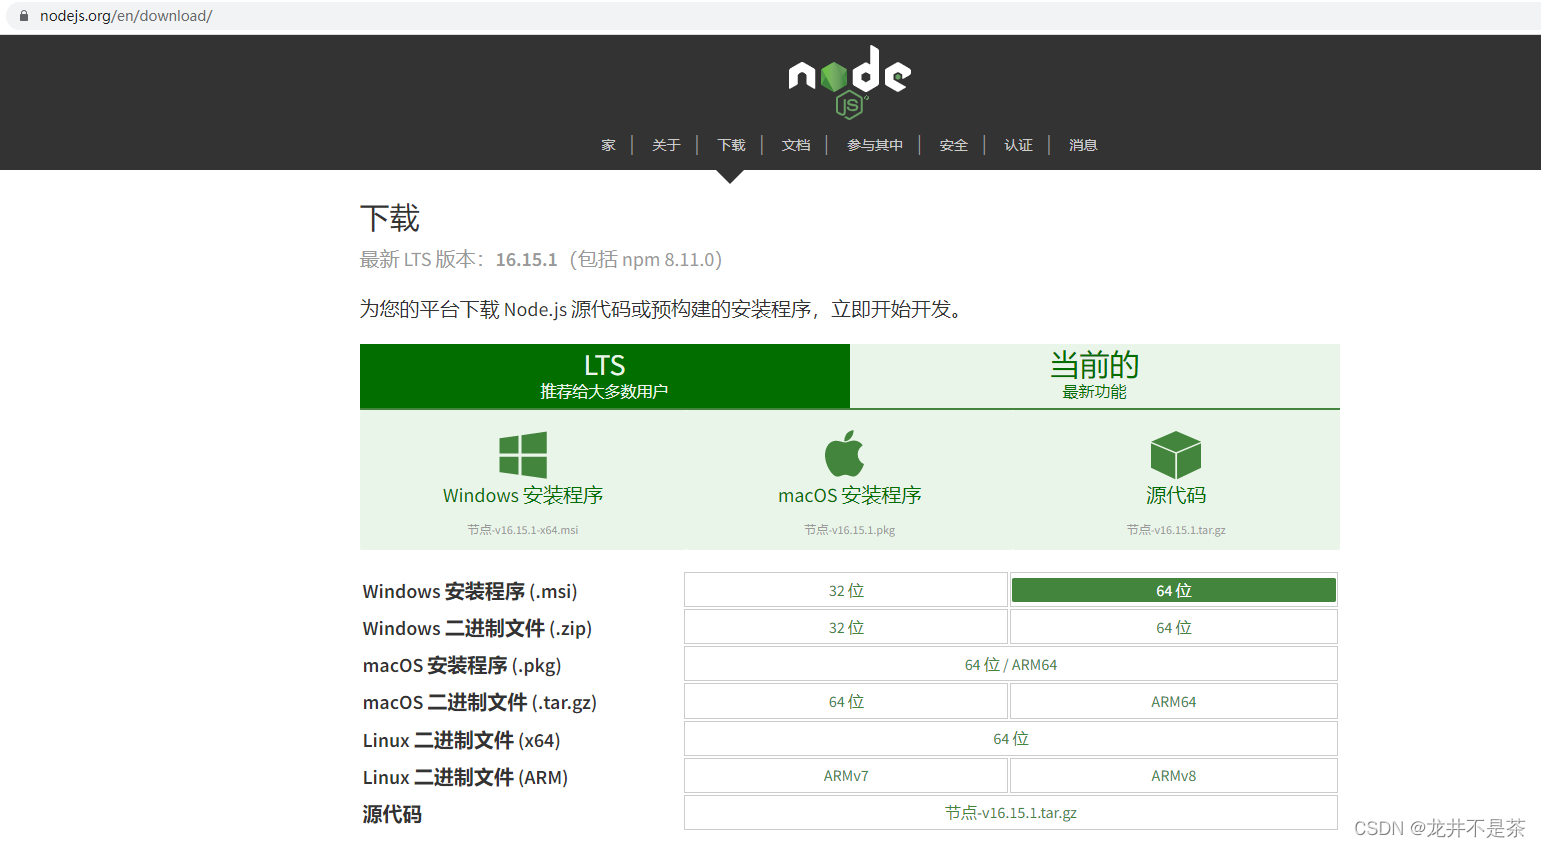This screenshot has width=1541, height=848.
Task: Open the 认证 (Certification) nav item
Action: coord(1018,145)
